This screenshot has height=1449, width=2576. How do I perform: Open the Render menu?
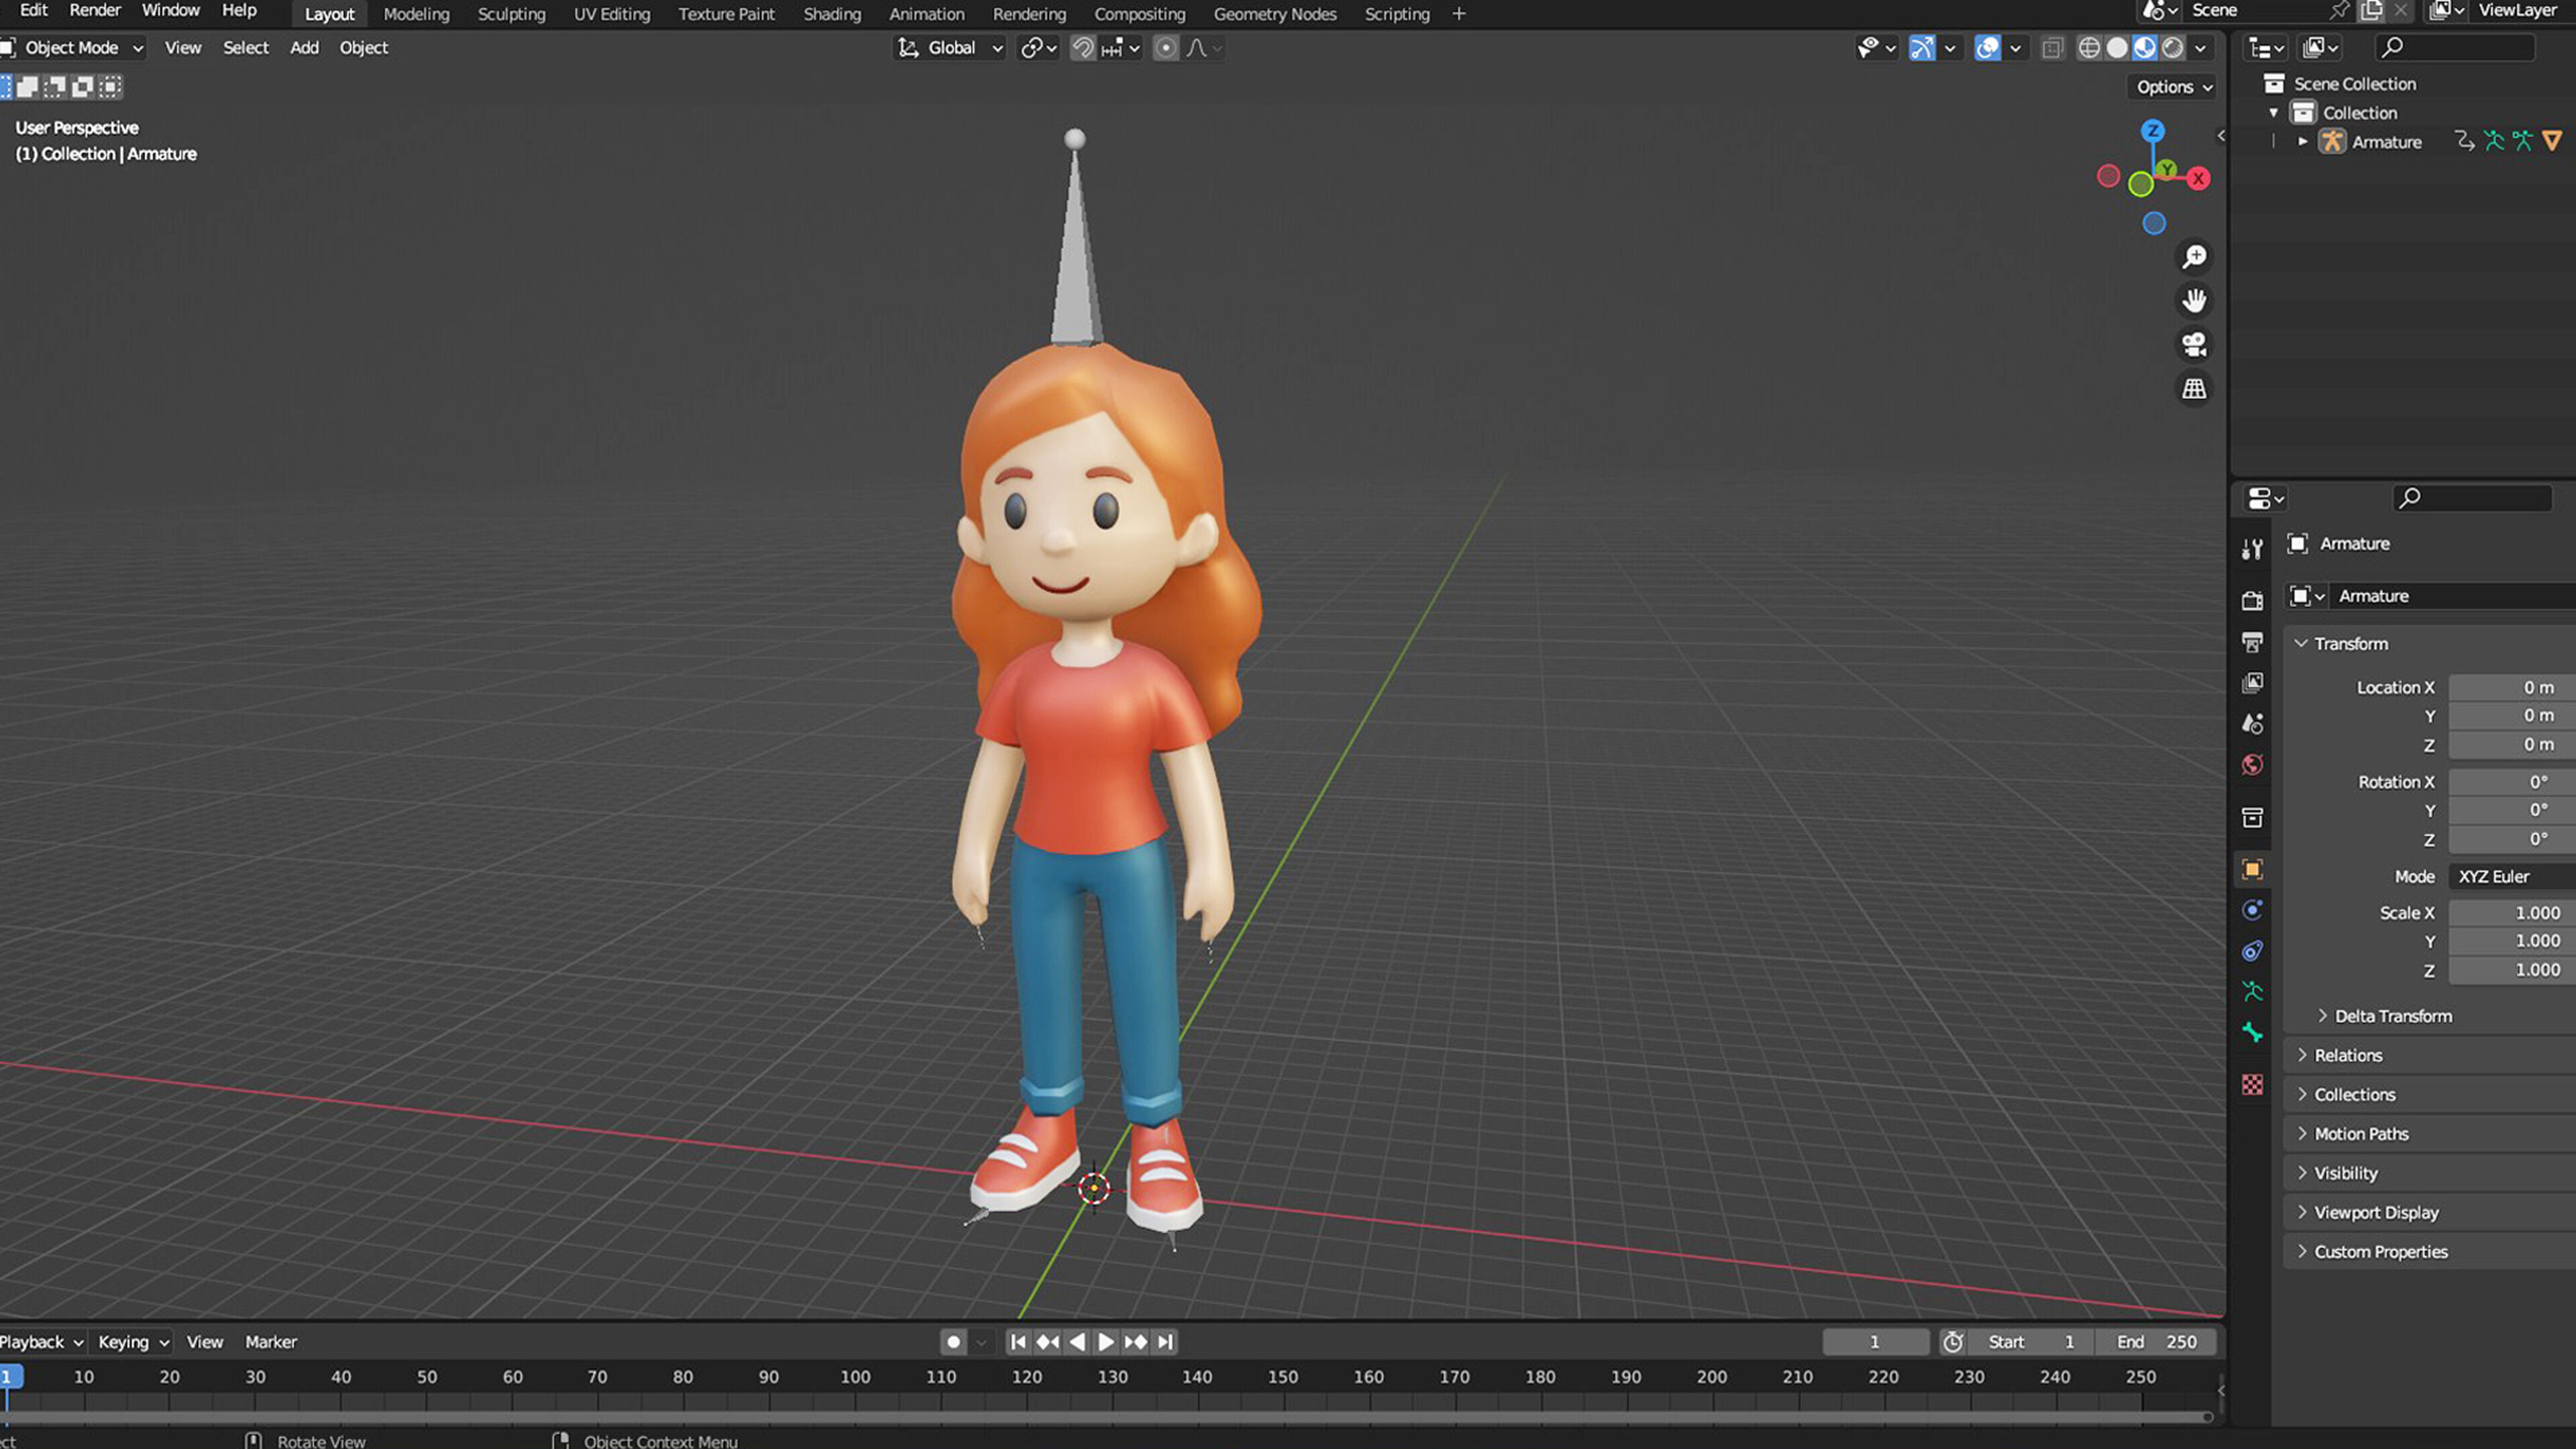pos(95,10)
